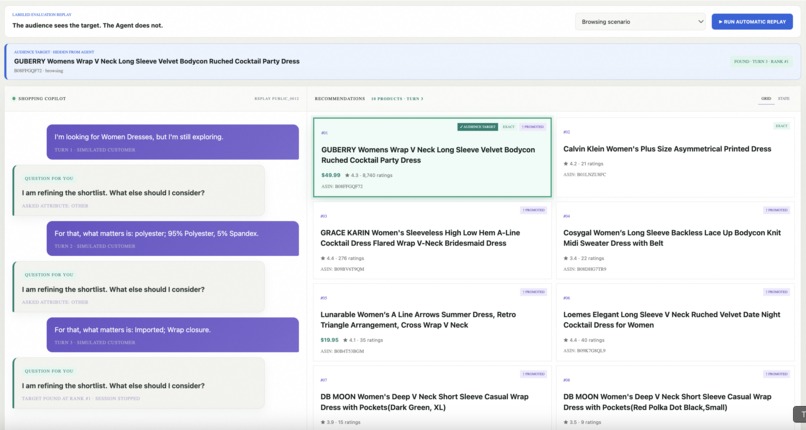Open GUBERRY Velvet Bodycon dress product card title
The width and height of the screenshot is (806, 430).
pos(428,155)
